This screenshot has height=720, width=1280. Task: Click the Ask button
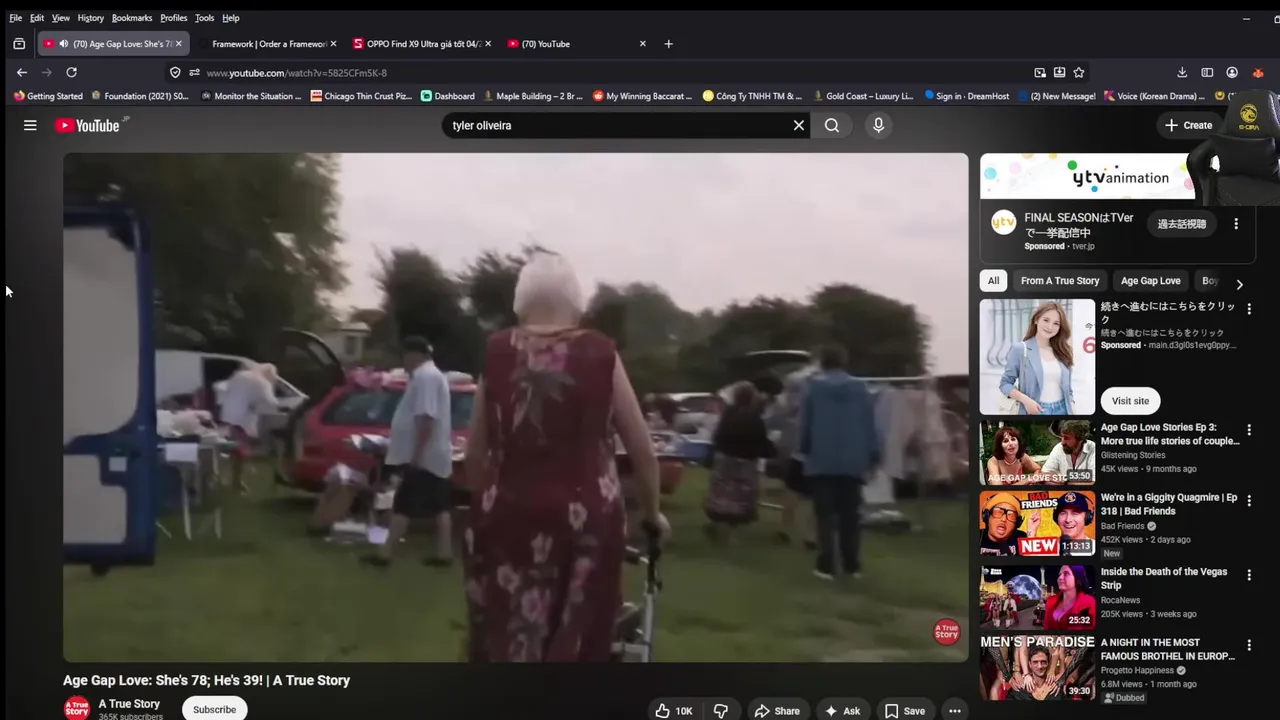(842, 710)
